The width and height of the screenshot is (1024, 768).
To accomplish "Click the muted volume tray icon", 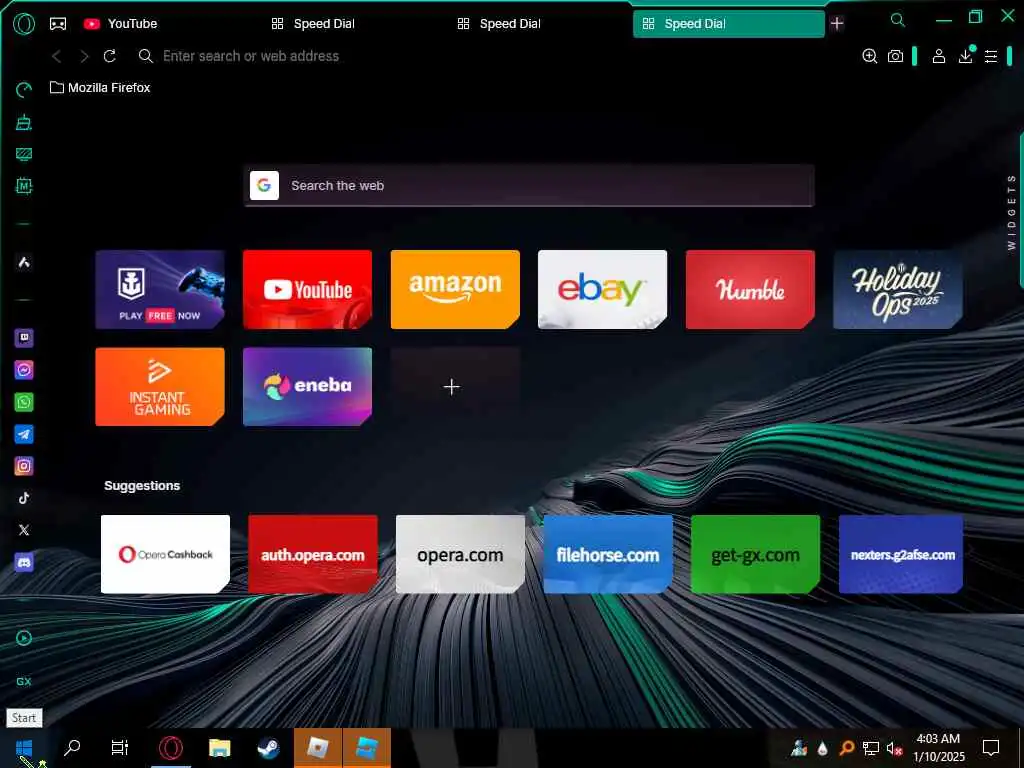I will pyautogui.click(x=894, y=748).
